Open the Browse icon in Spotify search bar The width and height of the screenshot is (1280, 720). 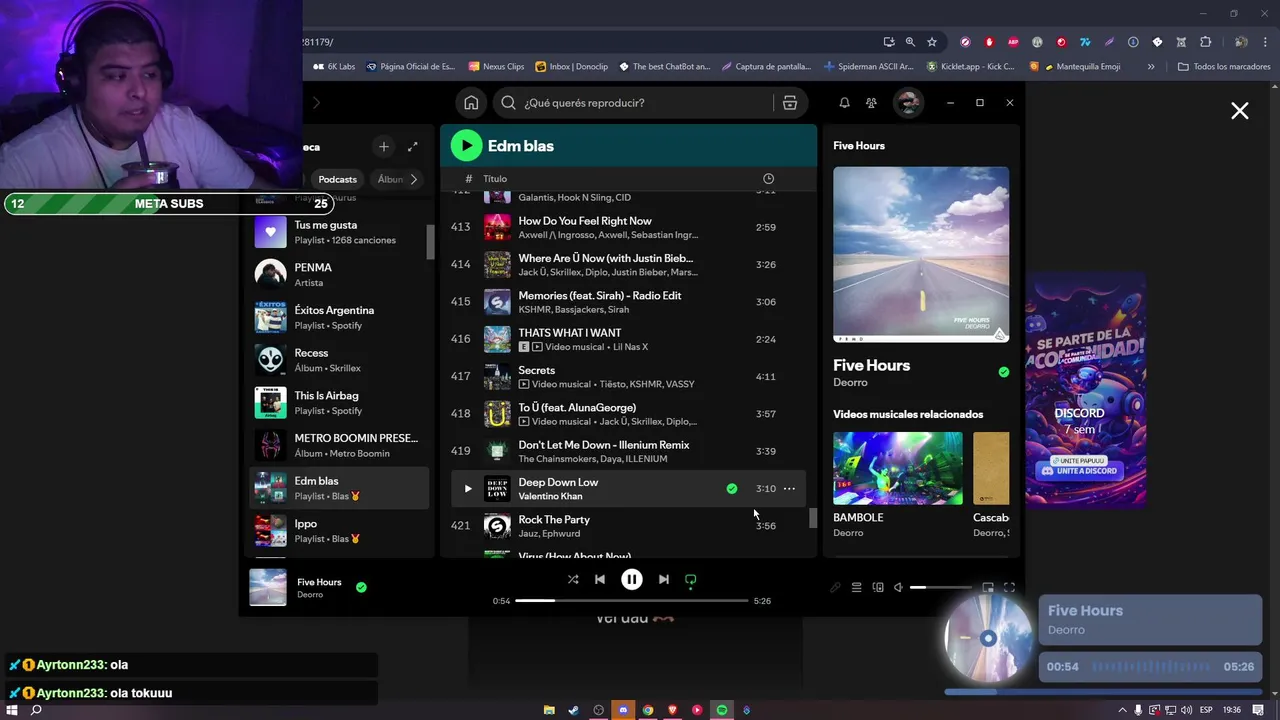[790, 103]
